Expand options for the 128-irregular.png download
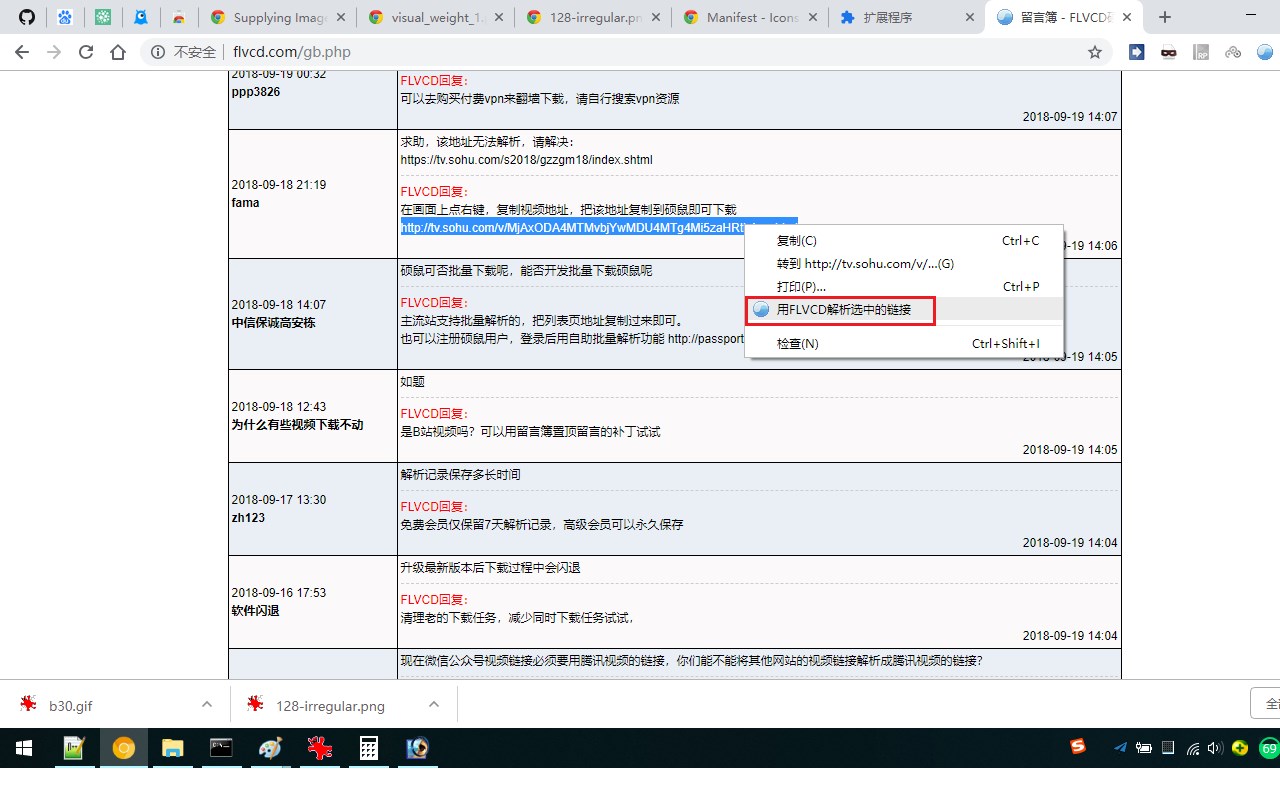The width and height of the screenshot is (1280, 800). click(434, 704)
